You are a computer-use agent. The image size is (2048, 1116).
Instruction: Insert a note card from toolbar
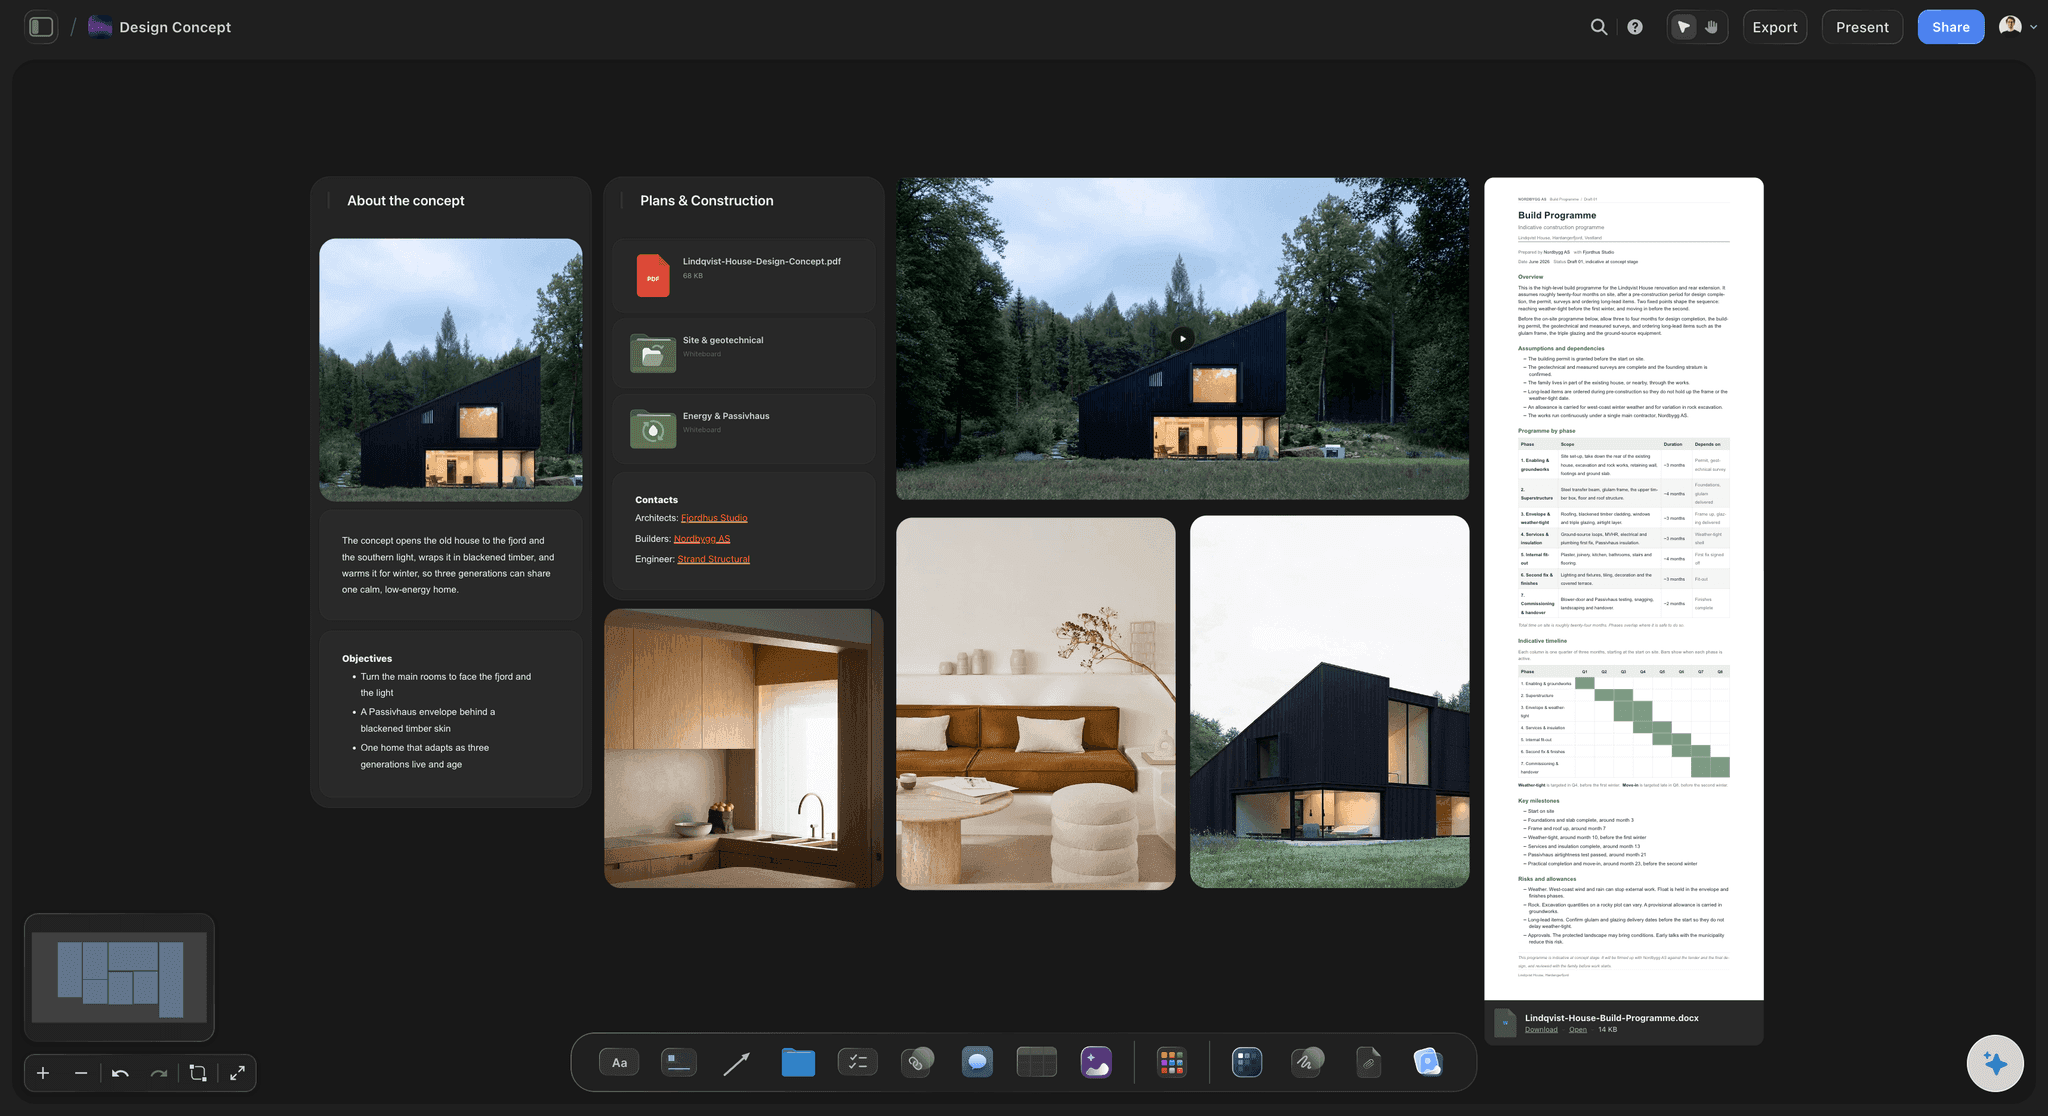(x=679, y=1062)
